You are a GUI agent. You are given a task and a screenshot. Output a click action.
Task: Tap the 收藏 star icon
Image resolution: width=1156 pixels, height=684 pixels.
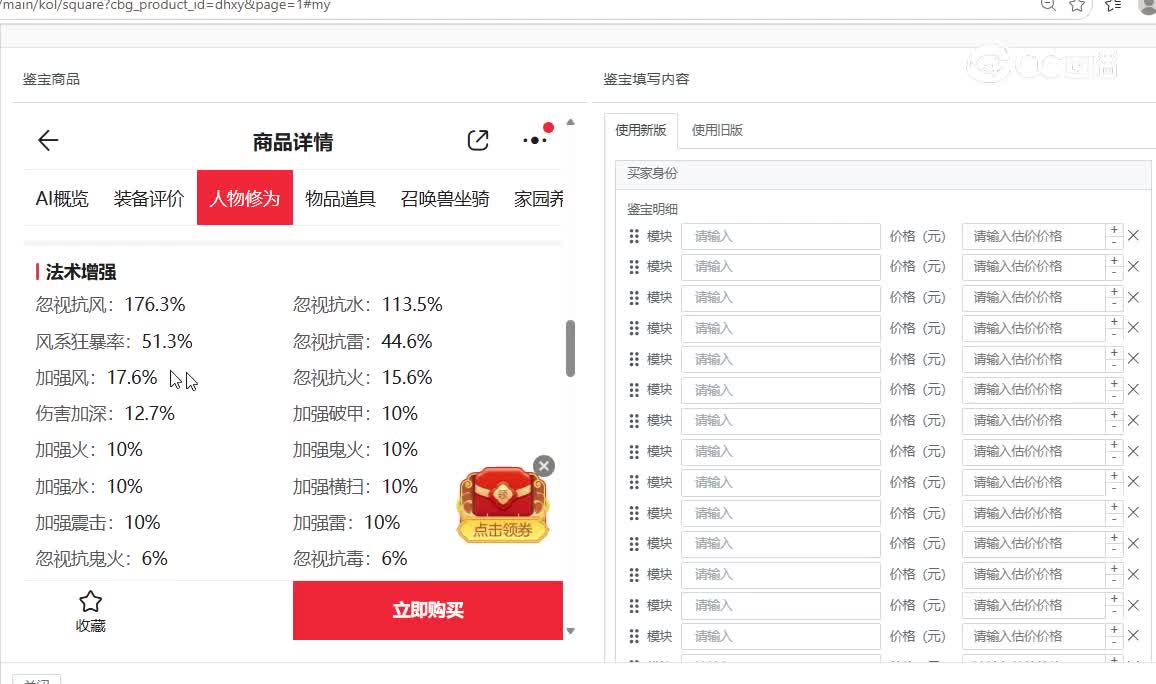point(90,601)
